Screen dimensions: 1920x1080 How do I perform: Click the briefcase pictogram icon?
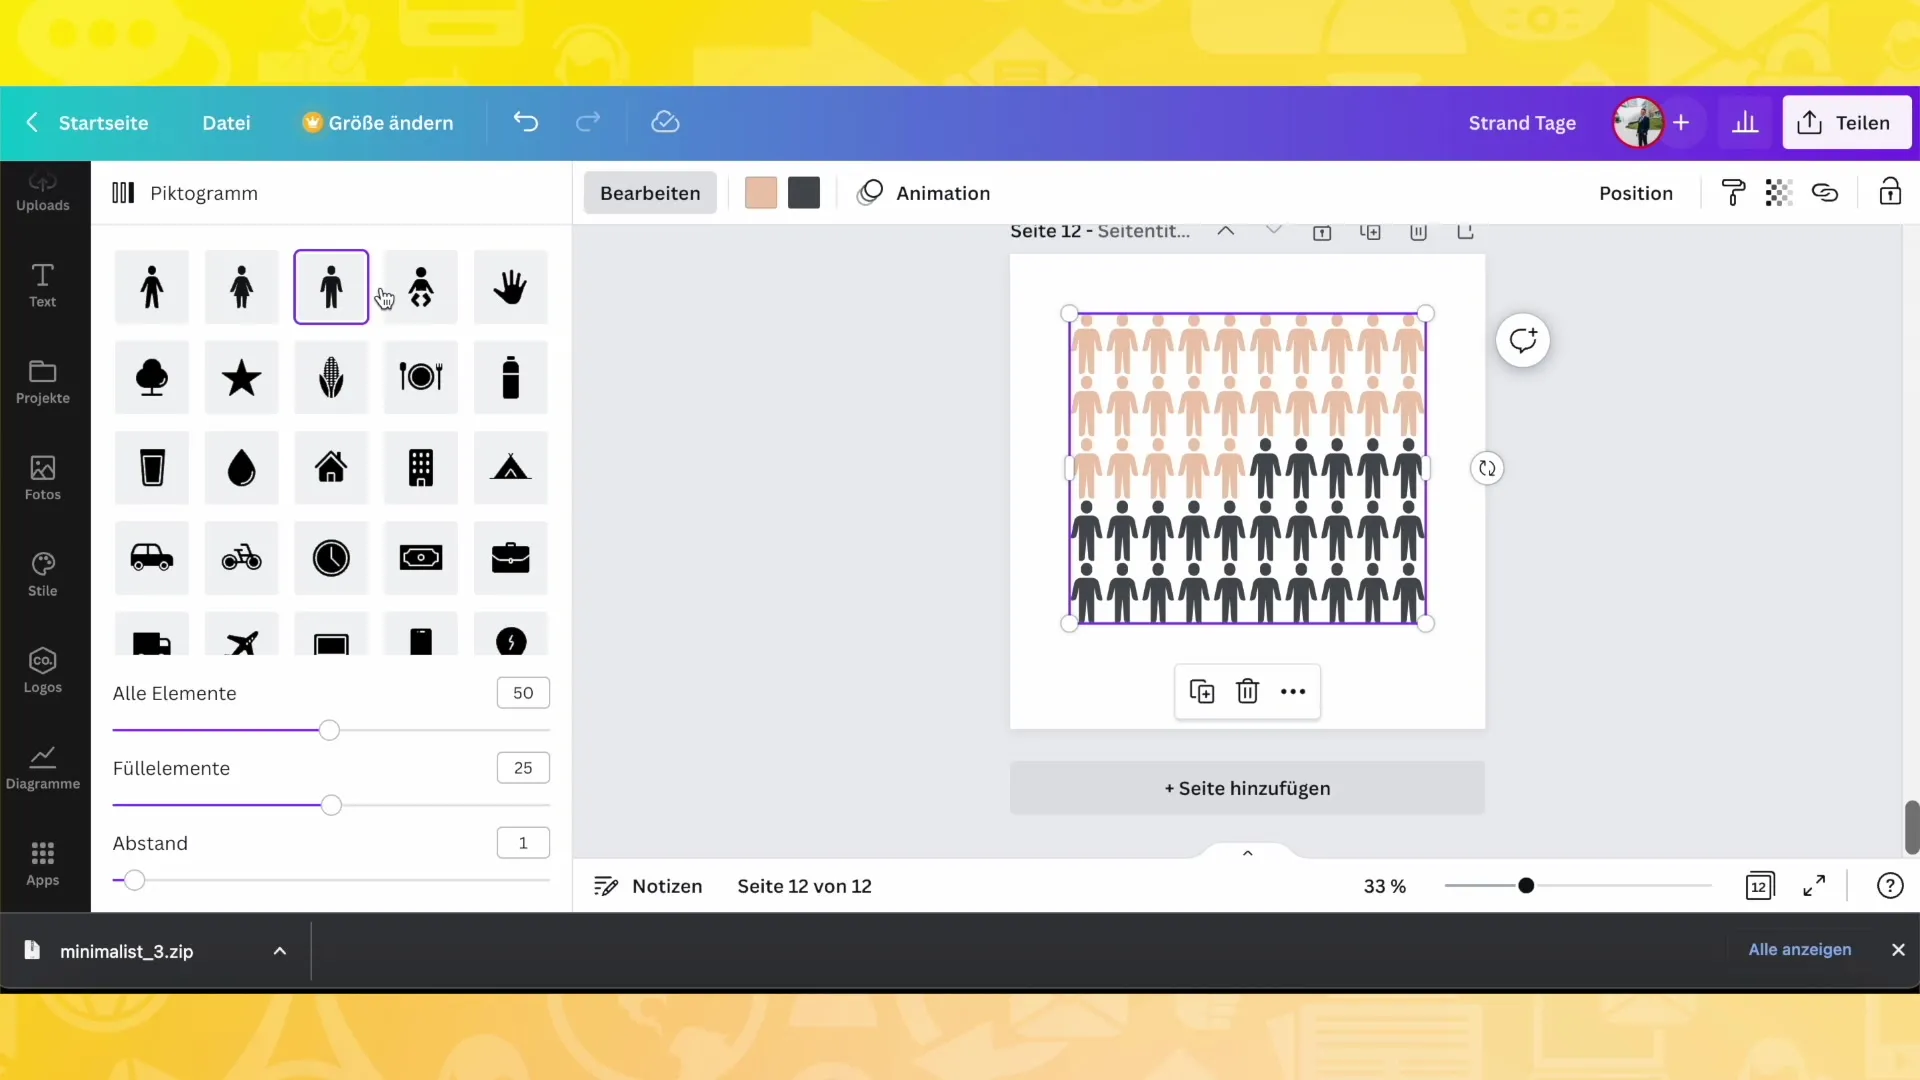tap(512, 558)
